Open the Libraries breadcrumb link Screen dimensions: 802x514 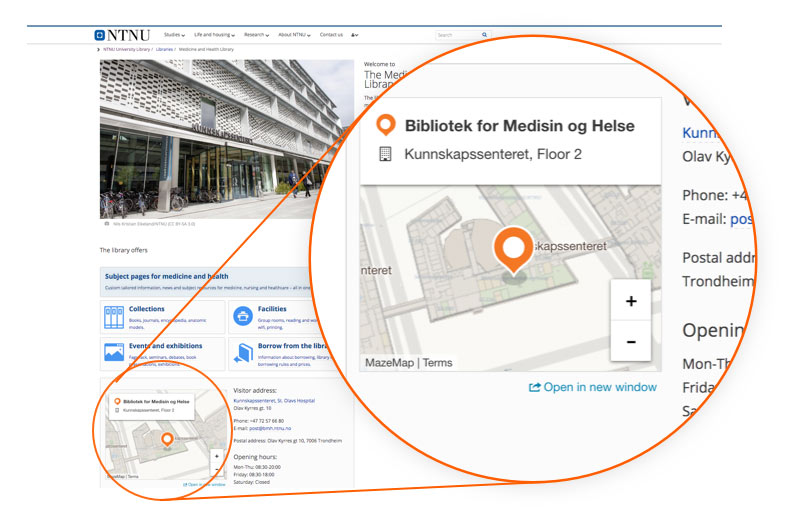click(164, 50)
